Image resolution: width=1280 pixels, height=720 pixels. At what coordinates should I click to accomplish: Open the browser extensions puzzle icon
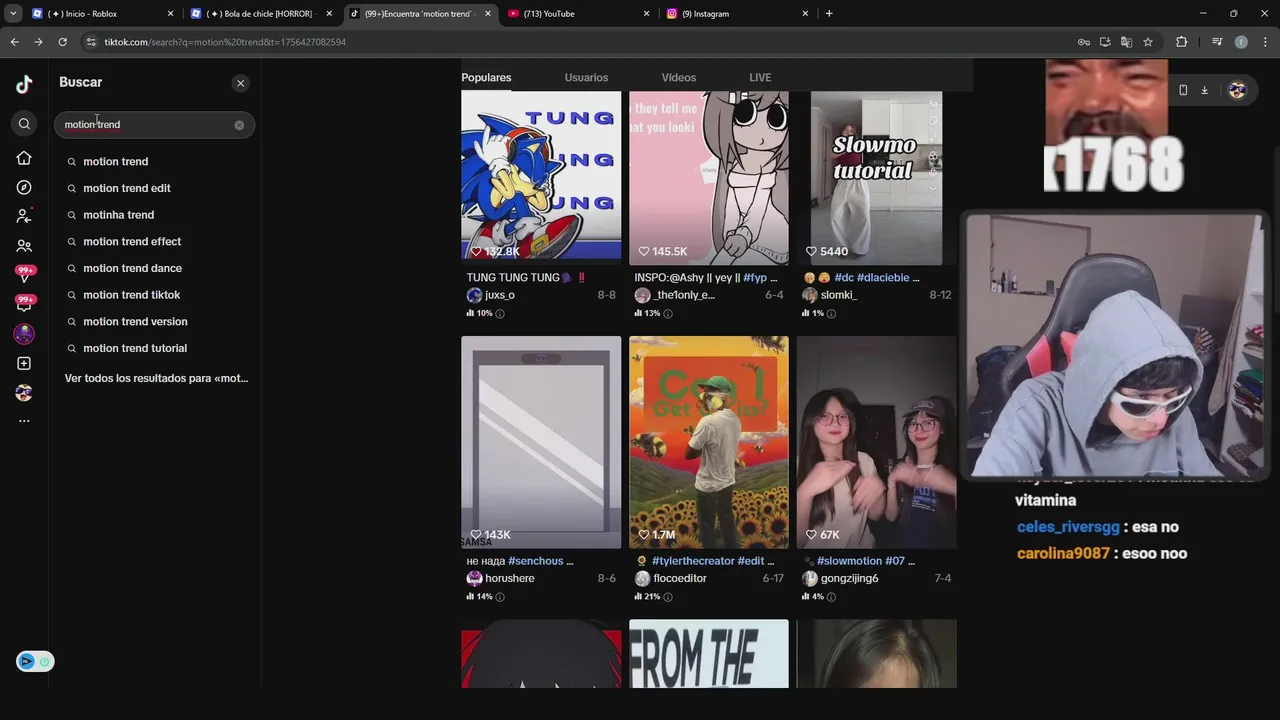[1182, 42]
